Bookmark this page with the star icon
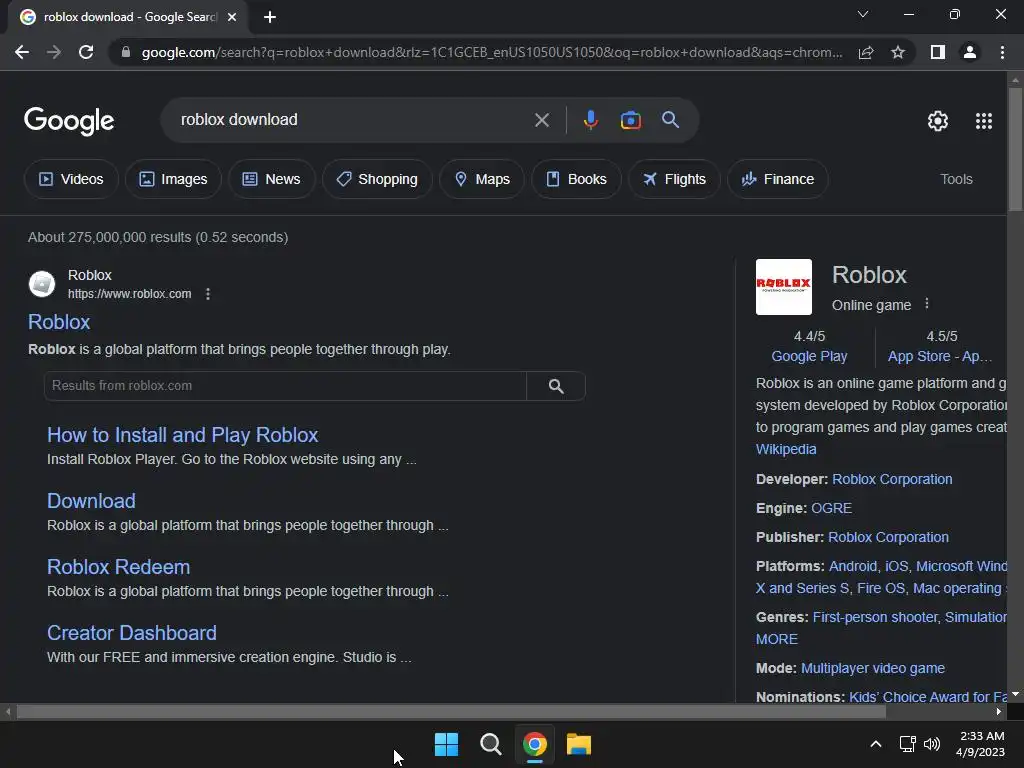The height and width of the screenshot is (768, 1024). tap(898, 52)
